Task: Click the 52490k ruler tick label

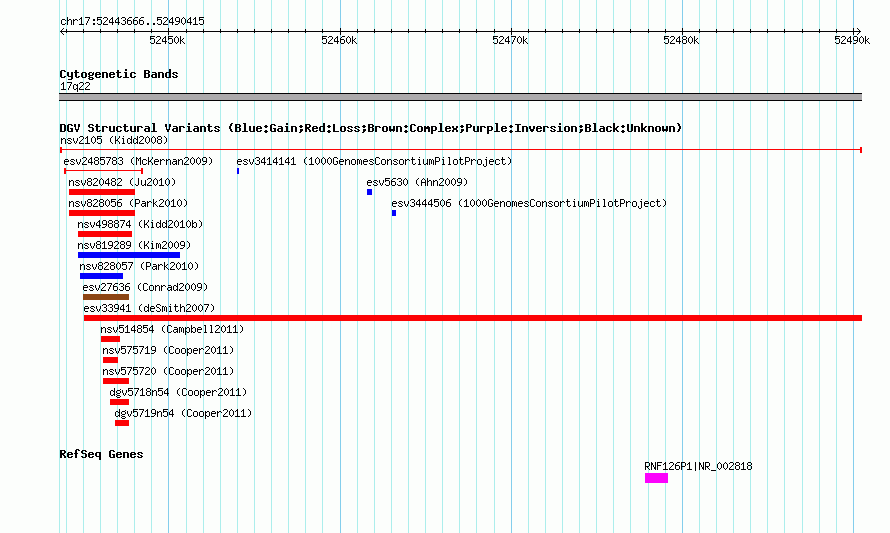Action: 852,40
